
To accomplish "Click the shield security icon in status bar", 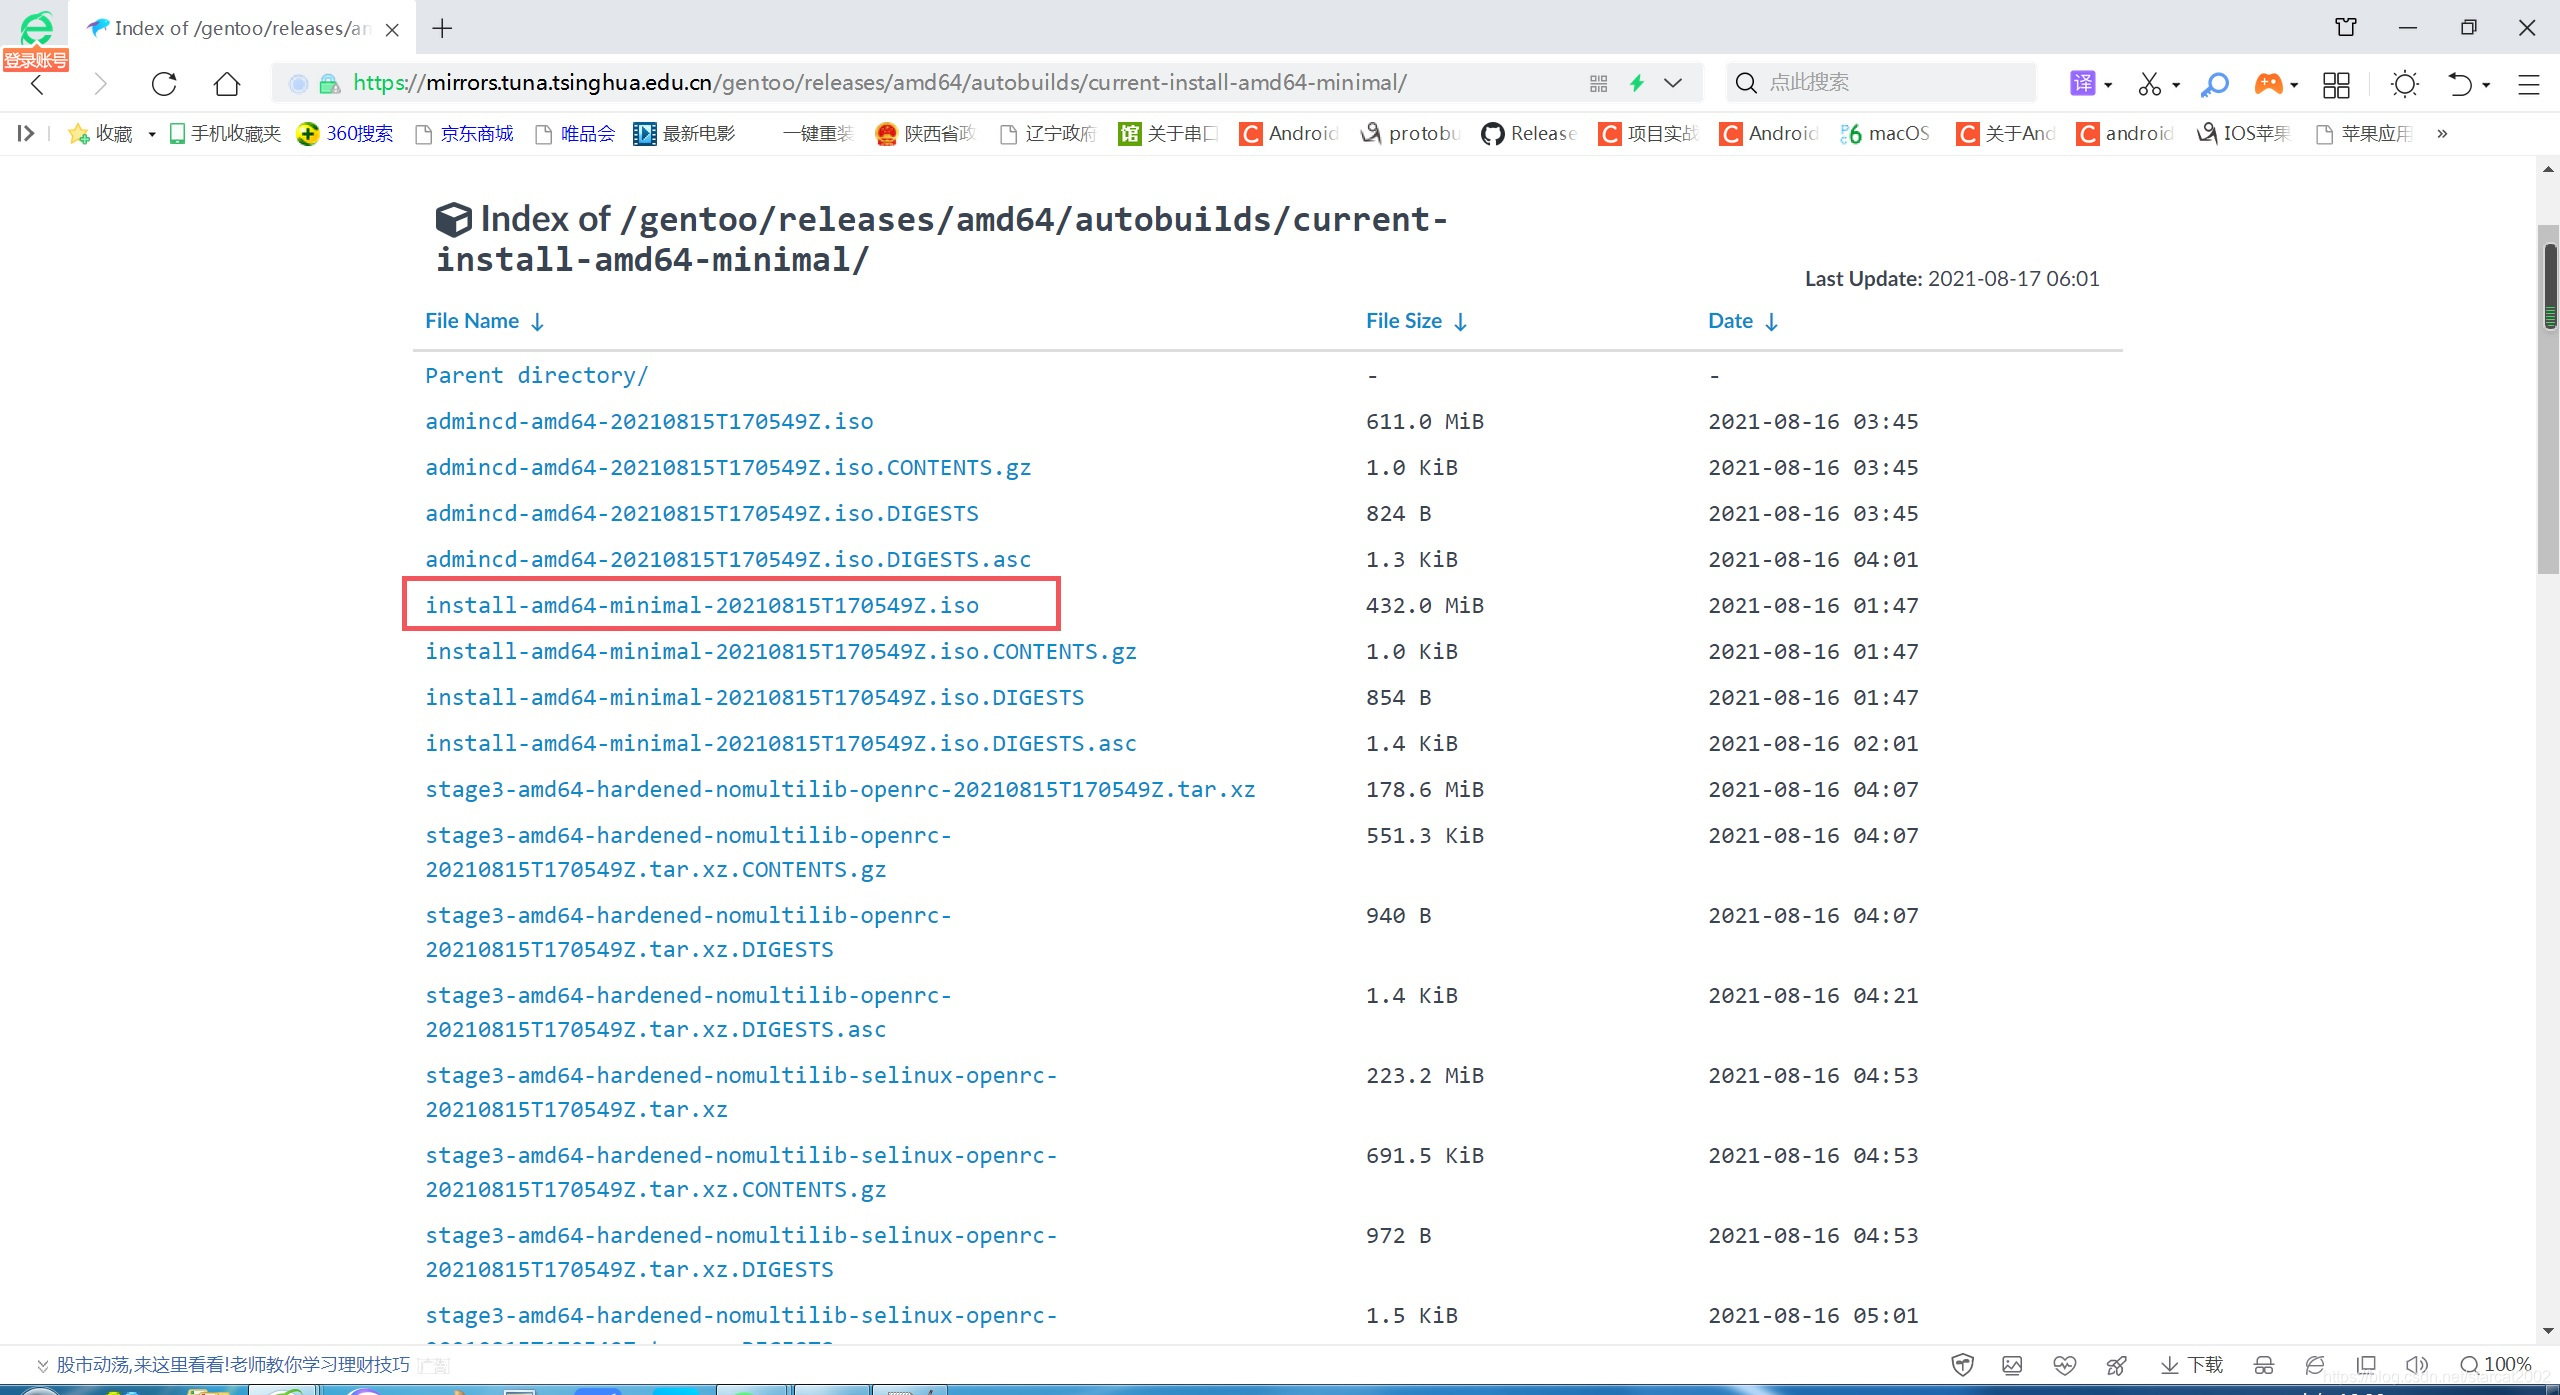I will point(1962,1365).
